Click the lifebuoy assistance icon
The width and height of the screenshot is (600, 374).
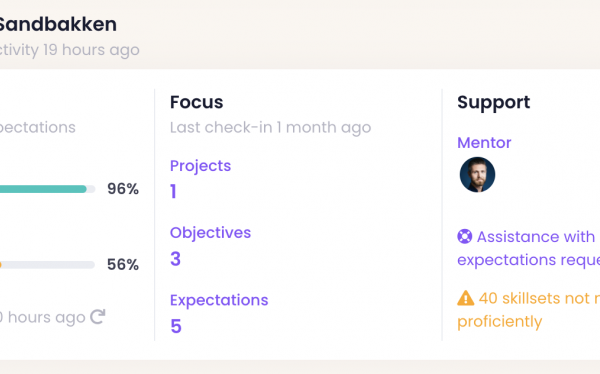point(465,236)
